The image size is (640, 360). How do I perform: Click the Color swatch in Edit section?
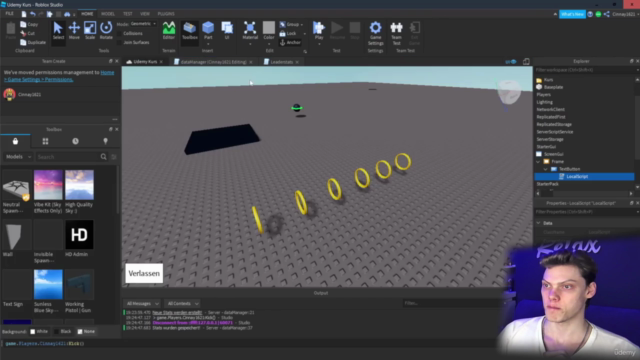point(269,28)
